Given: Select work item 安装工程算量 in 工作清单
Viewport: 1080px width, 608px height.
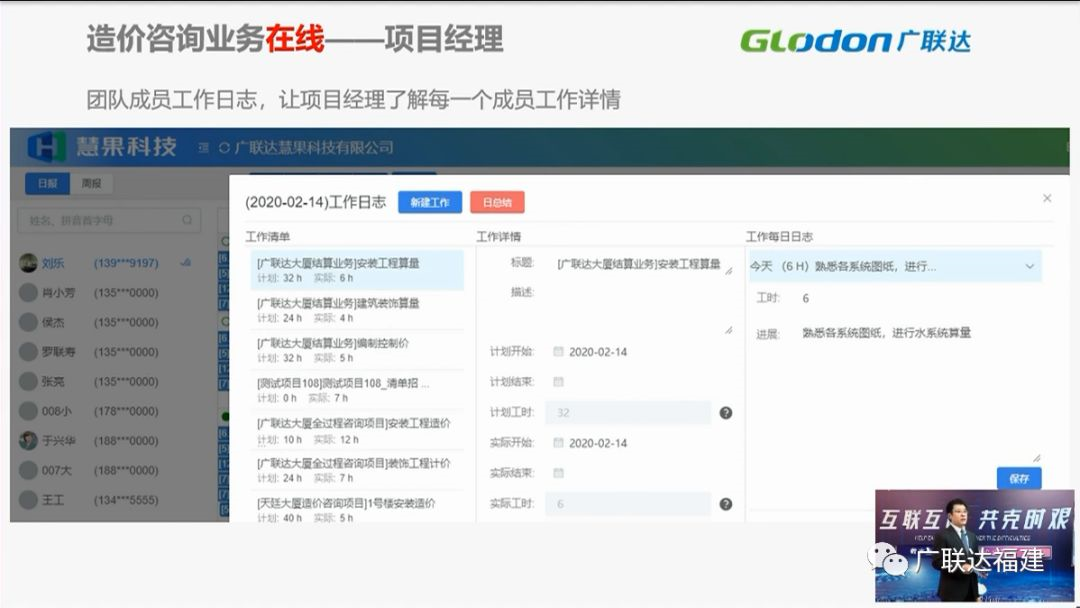Looking at the screenshot, I should (x=357, y=270).
